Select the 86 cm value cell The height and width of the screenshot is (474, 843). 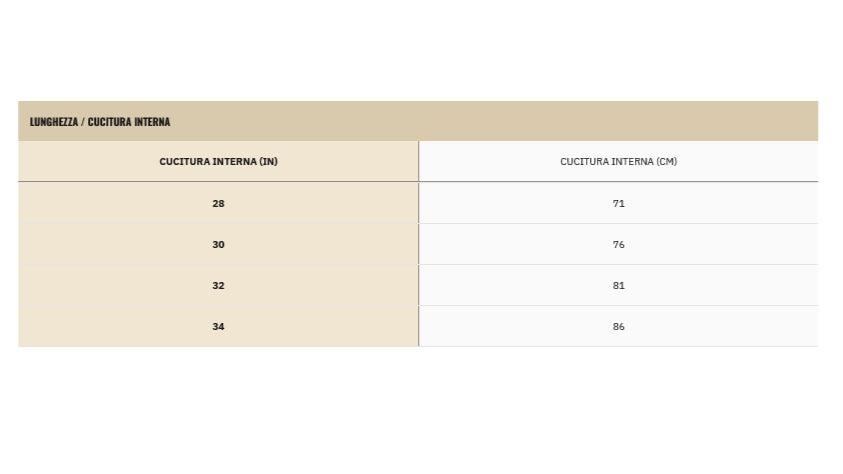pyautogui.click(x=618, y=326)
